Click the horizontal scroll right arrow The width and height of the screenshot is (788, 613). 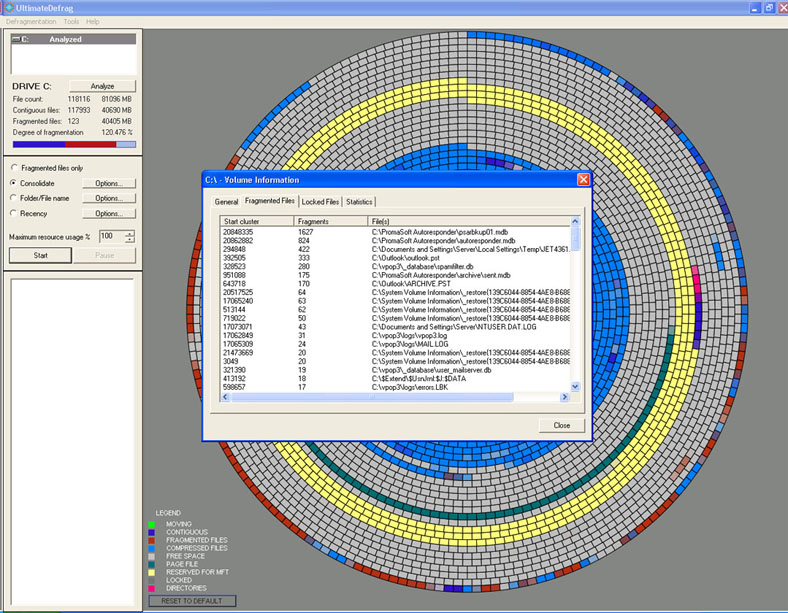tap(564, 397)
